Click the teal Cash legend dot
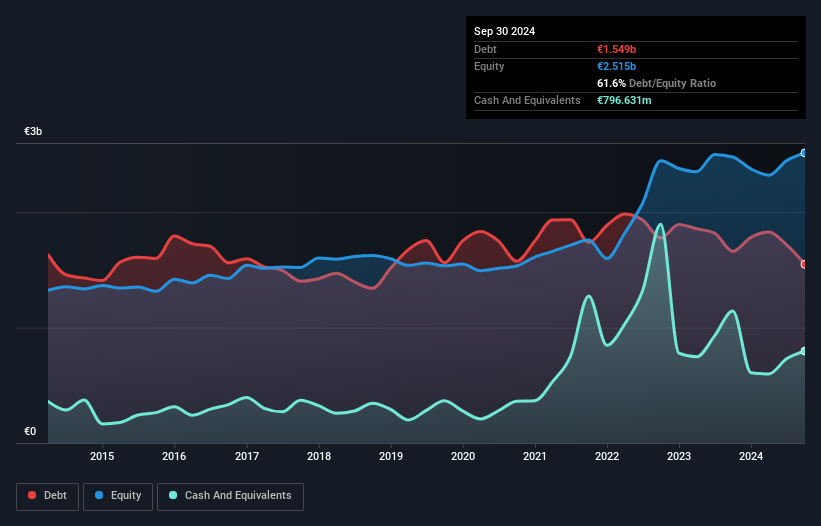The height and width of the screenshot is (526, 821). [x=173, y=495]
